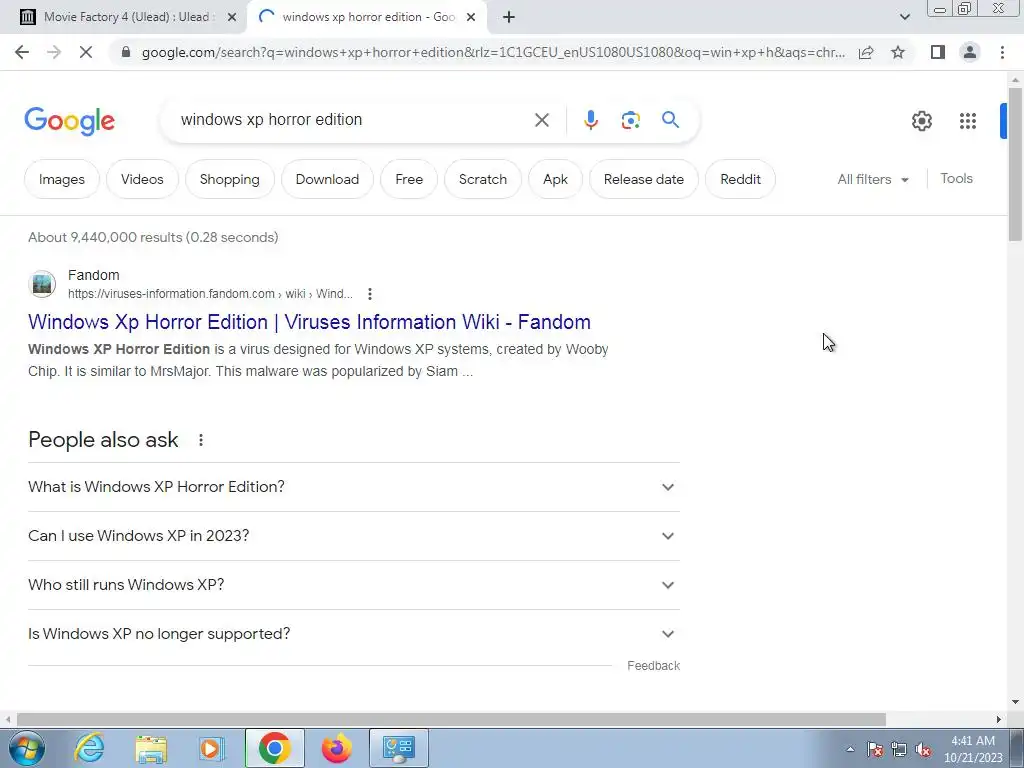The image size is (1024, 768).
Task: Open the Google apps grid
Action: pos(968,121)
